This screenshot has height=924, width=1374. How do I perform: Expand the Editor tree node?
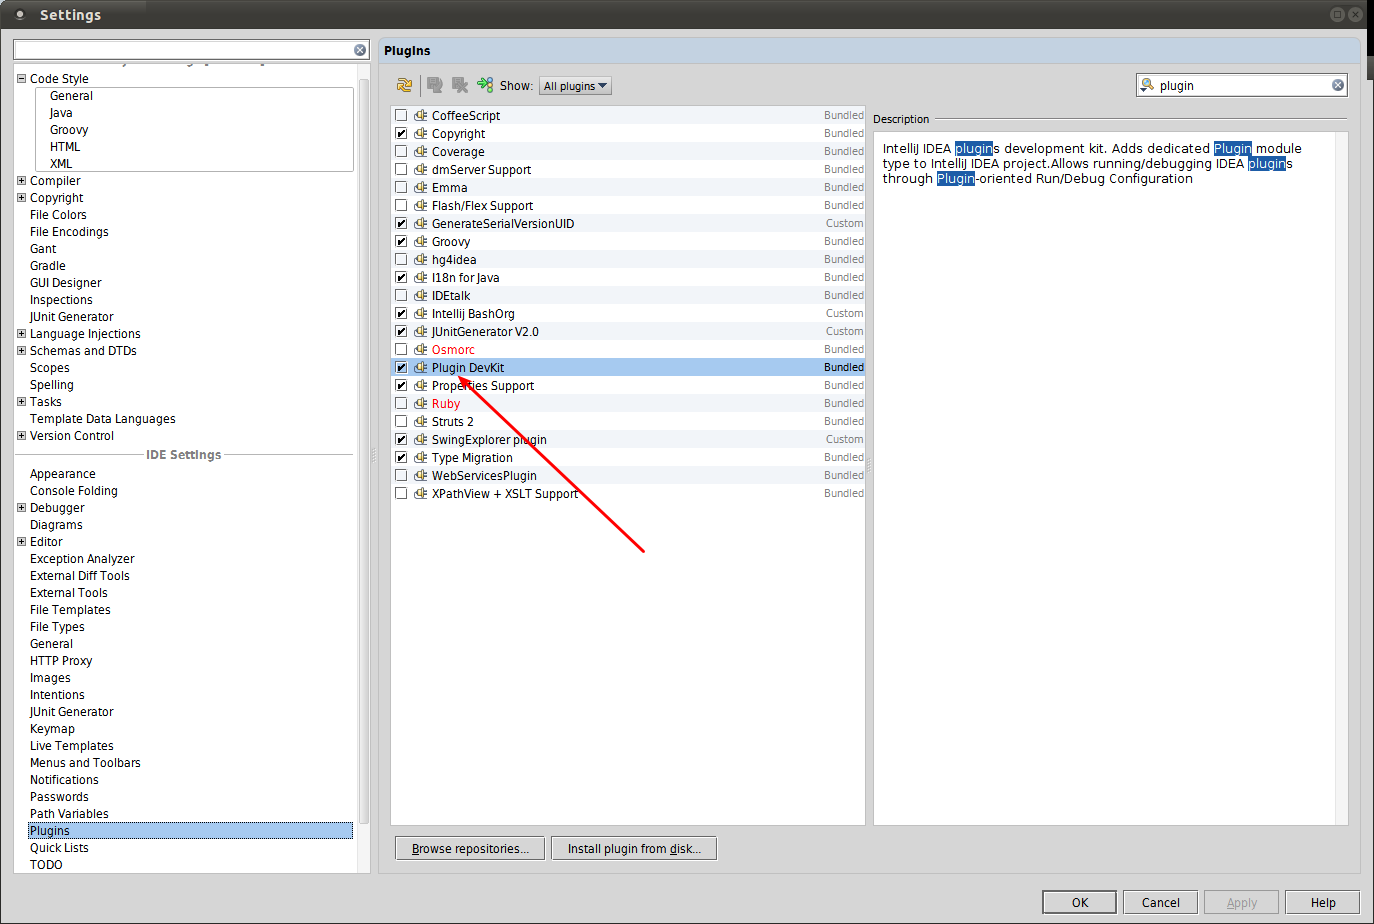tap(21, 542)
